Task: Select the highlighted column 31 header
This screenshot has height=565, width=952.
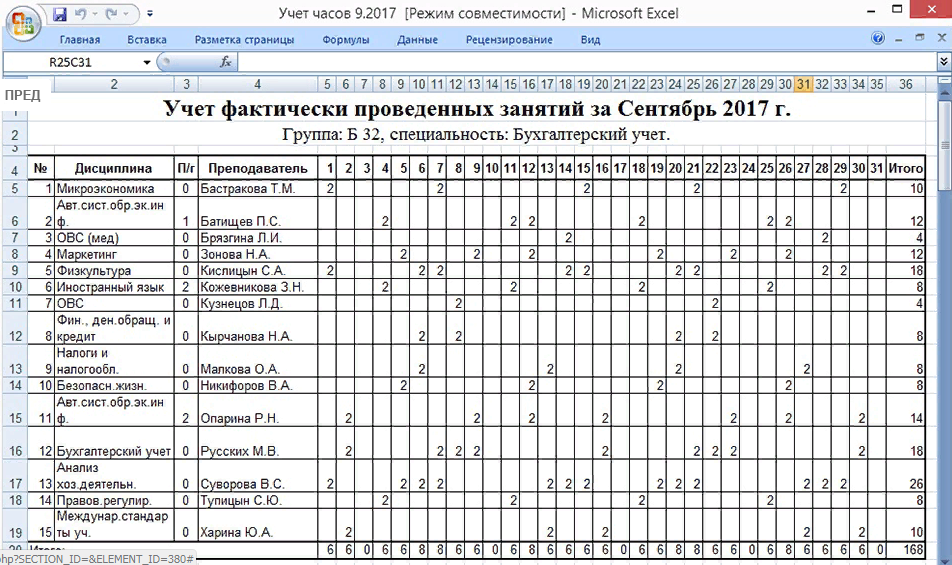Action: [x=803, y=84]
